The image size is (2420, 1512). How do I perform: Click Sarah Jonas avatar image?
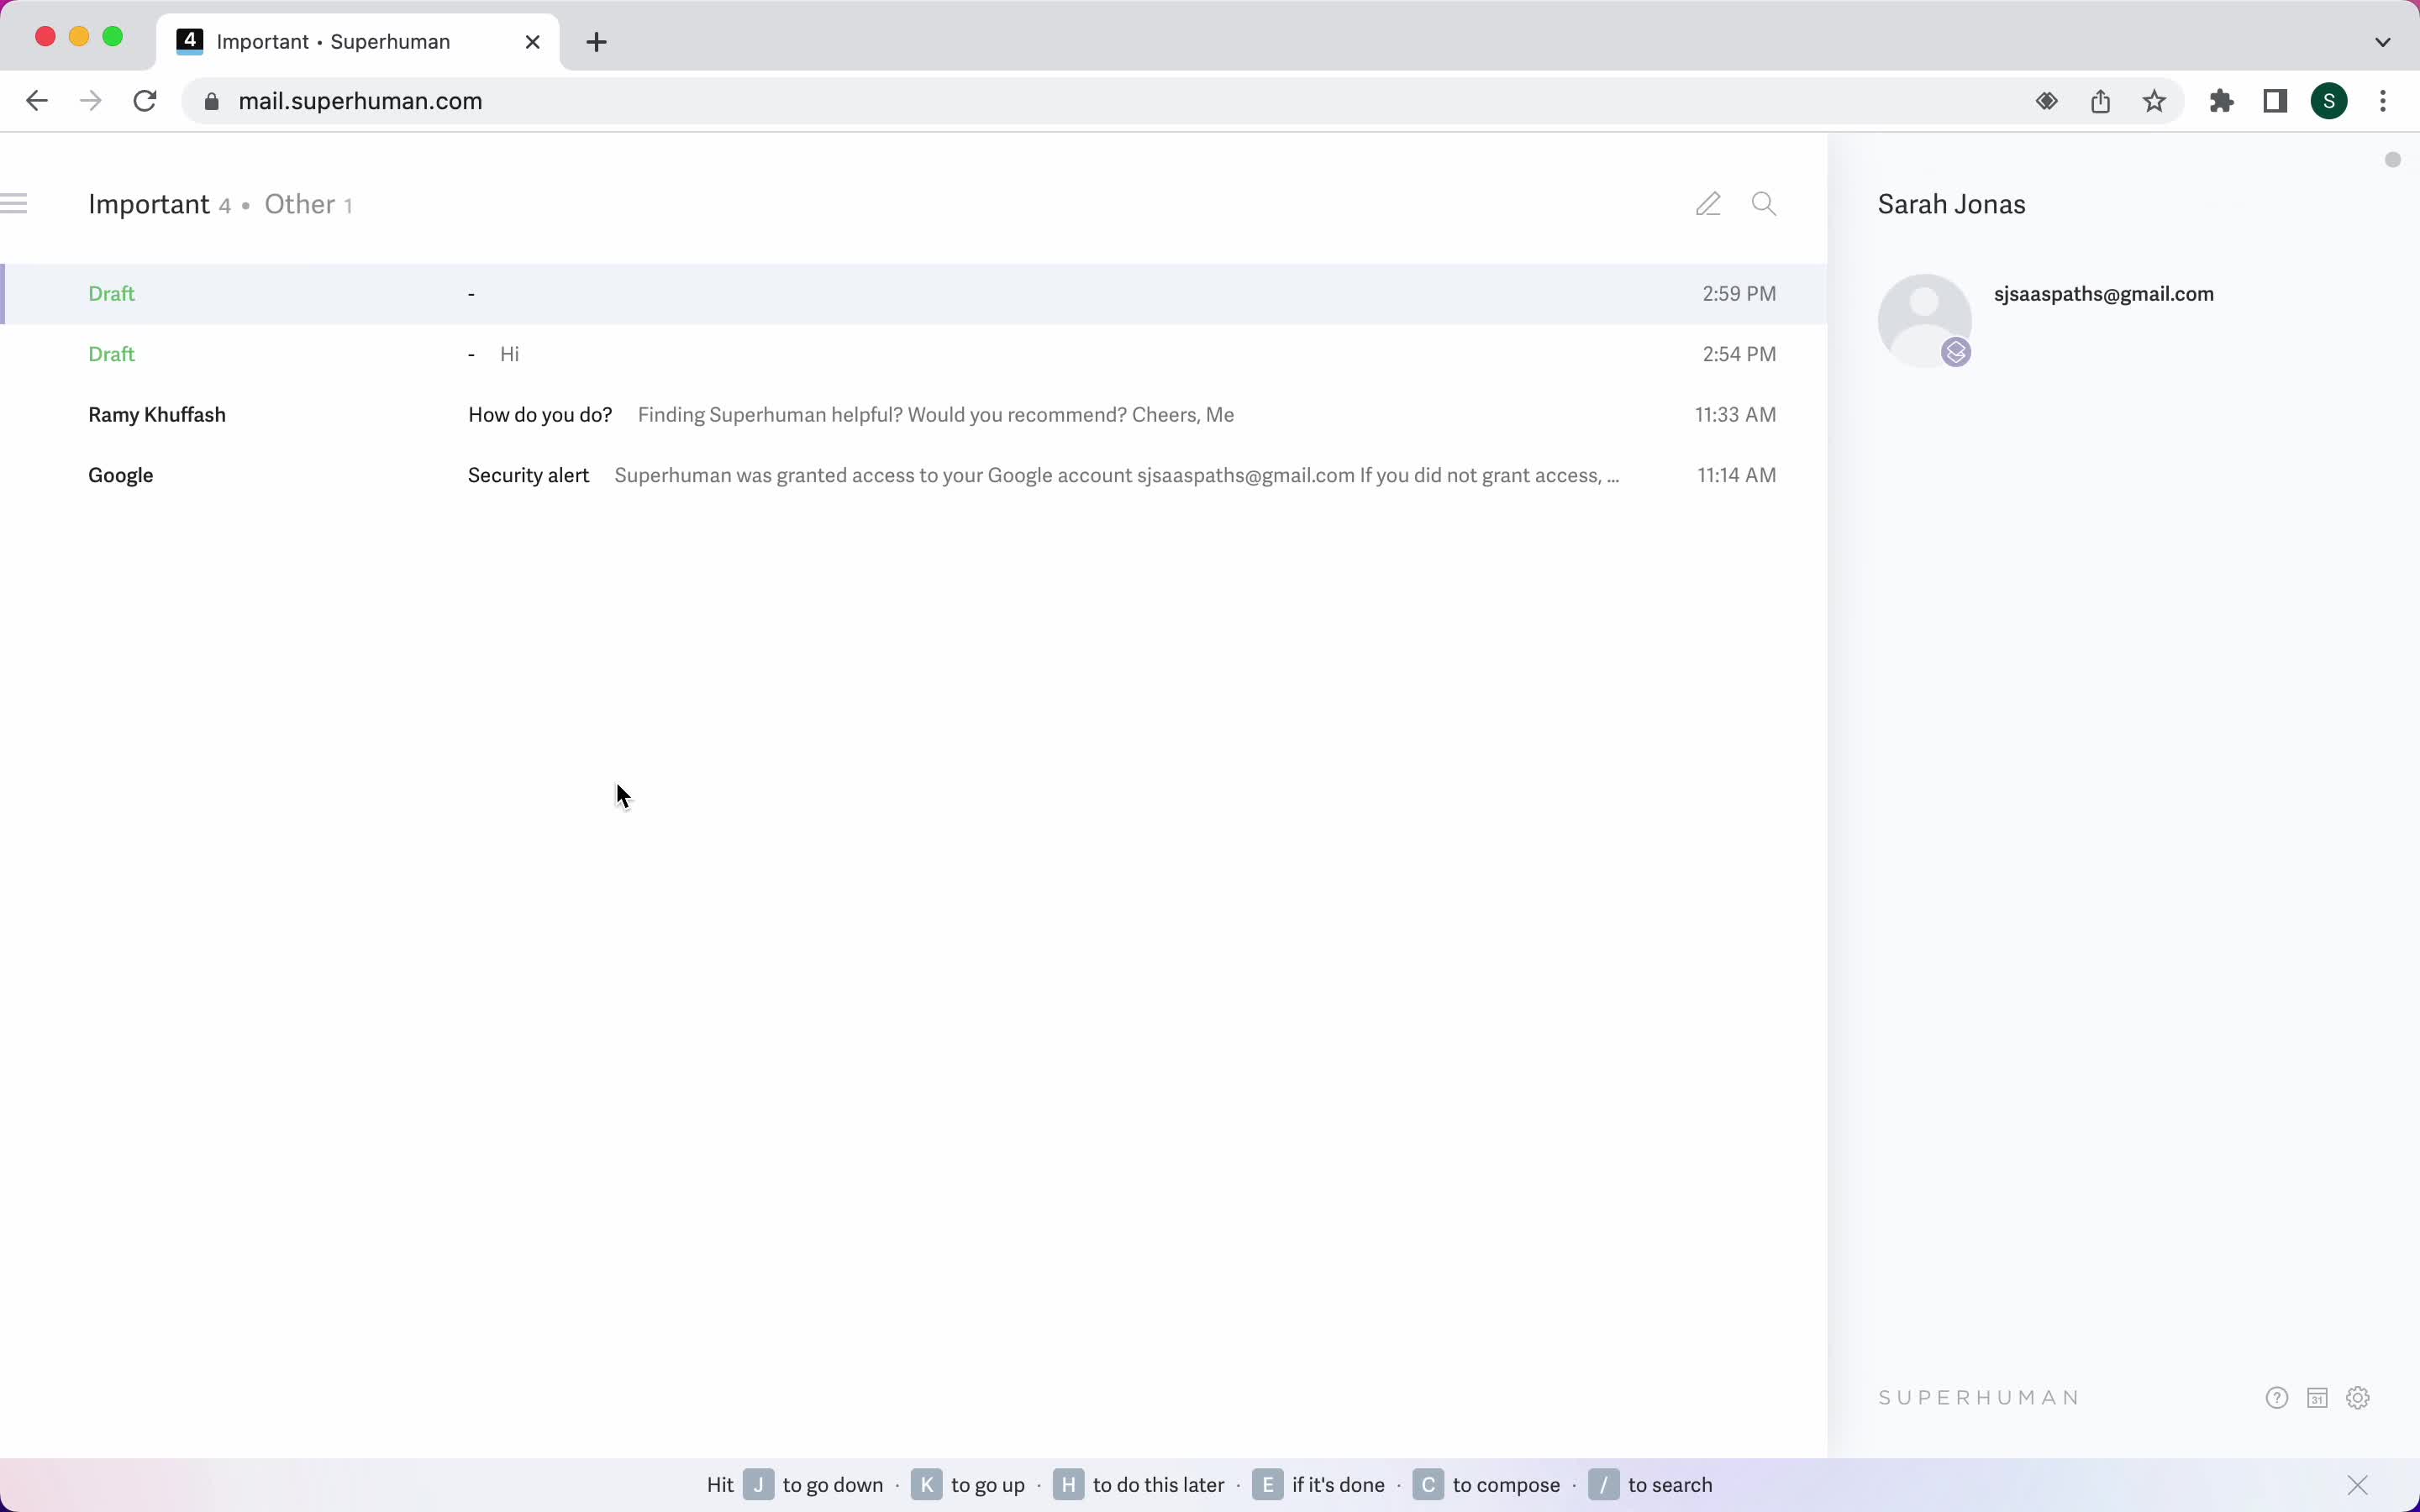(1924, 321)
